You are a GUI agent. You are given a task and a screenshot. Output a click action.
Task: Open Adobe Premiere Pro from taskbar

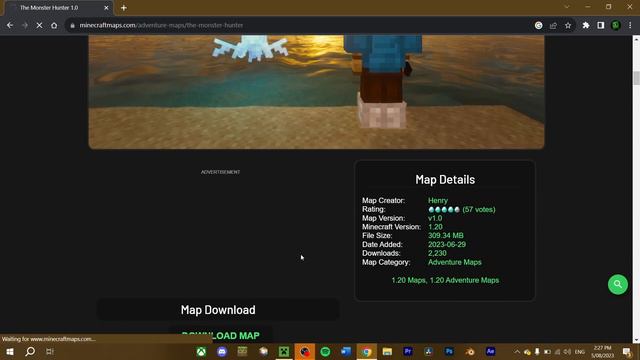point(408,351)
